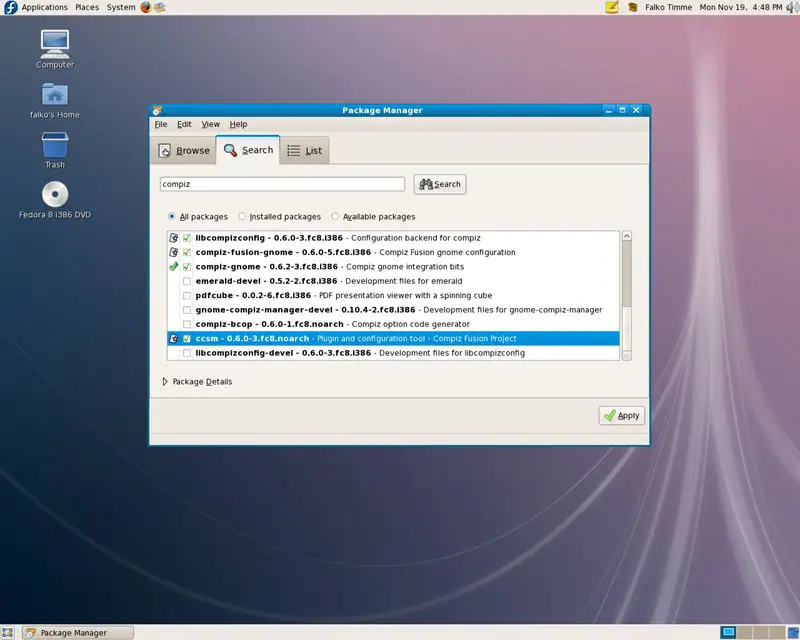Select the Installed packages radio button
This screenshot has height=640, width=800.
pos(242,216)
